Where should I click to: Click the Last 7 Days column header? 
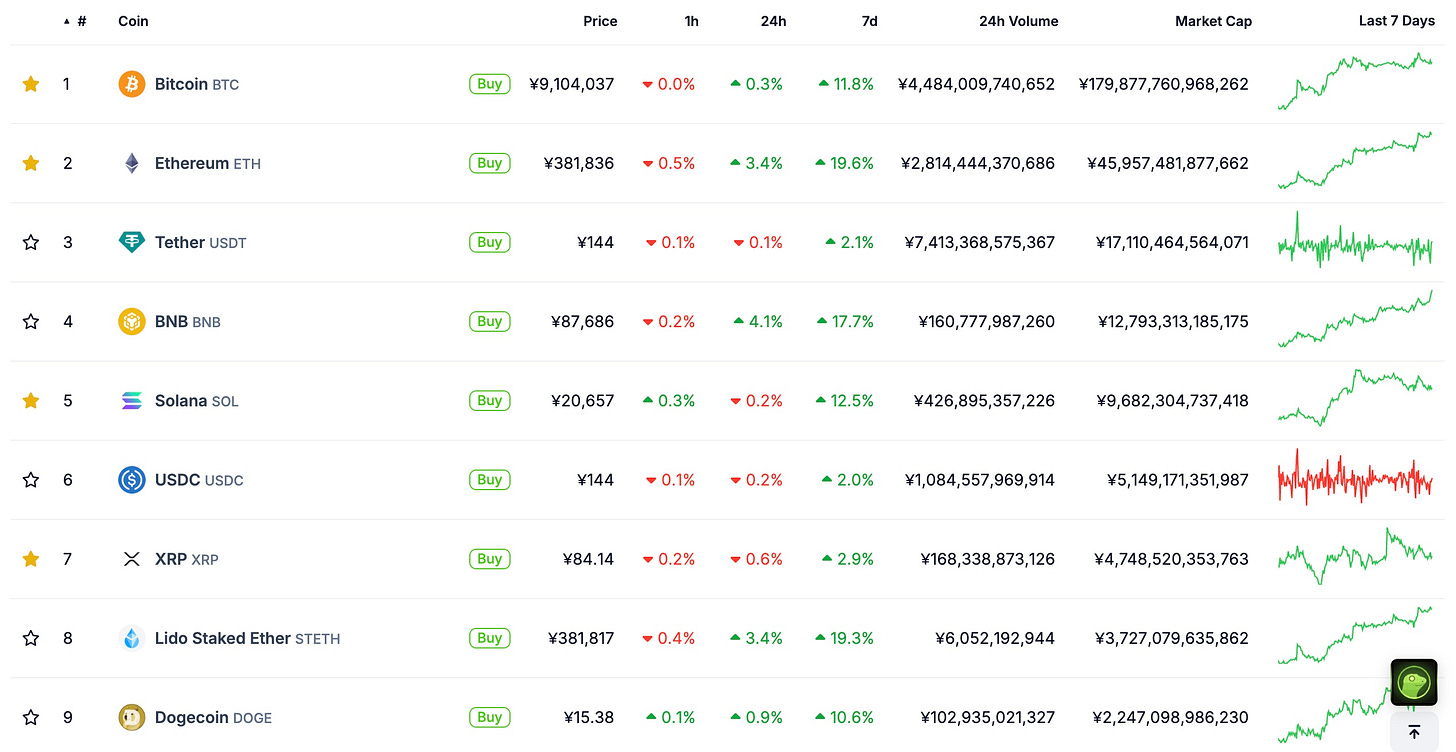1396,21
